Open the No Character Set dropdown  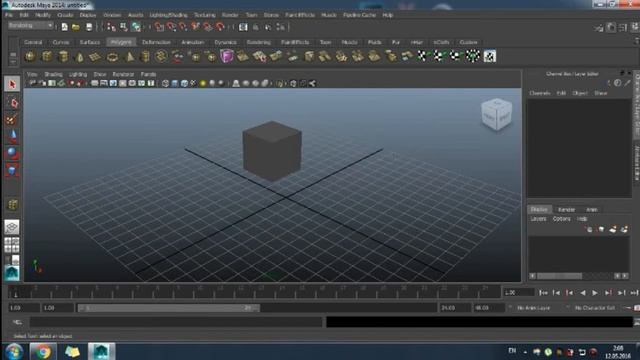tap(594, 308)
